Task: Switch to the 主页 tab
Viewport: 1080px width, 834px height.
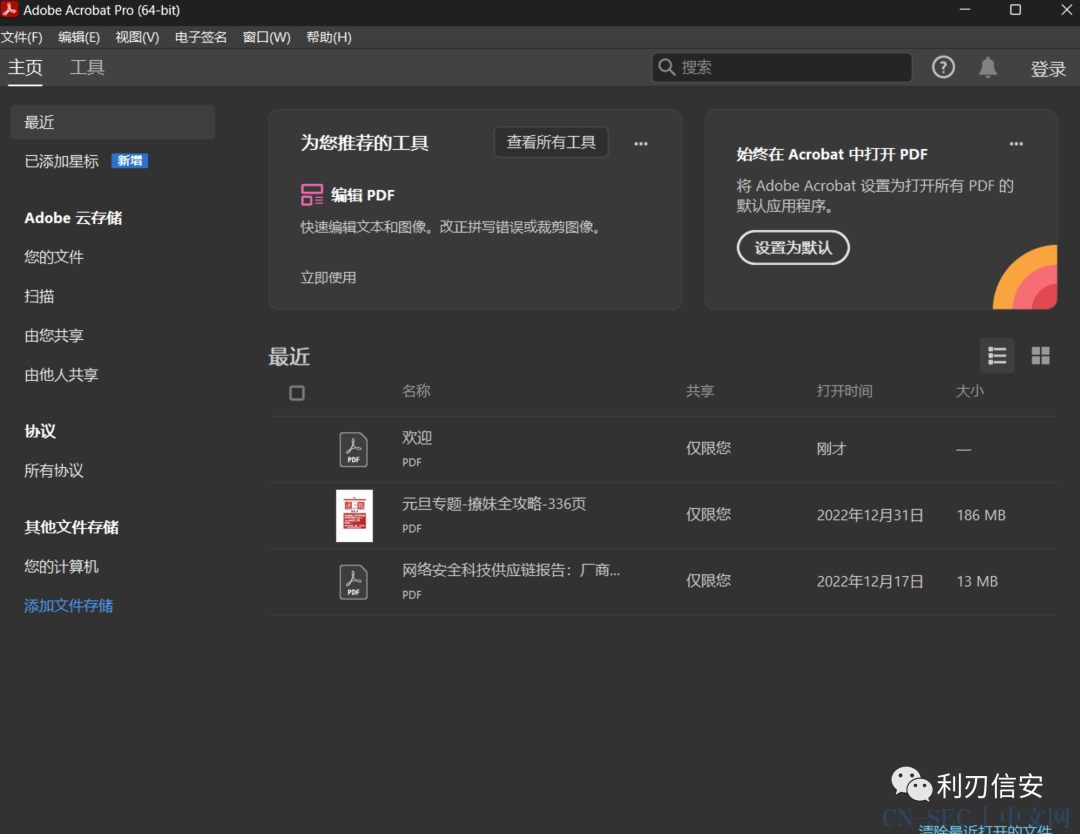Action: click(x=25, y=68)
